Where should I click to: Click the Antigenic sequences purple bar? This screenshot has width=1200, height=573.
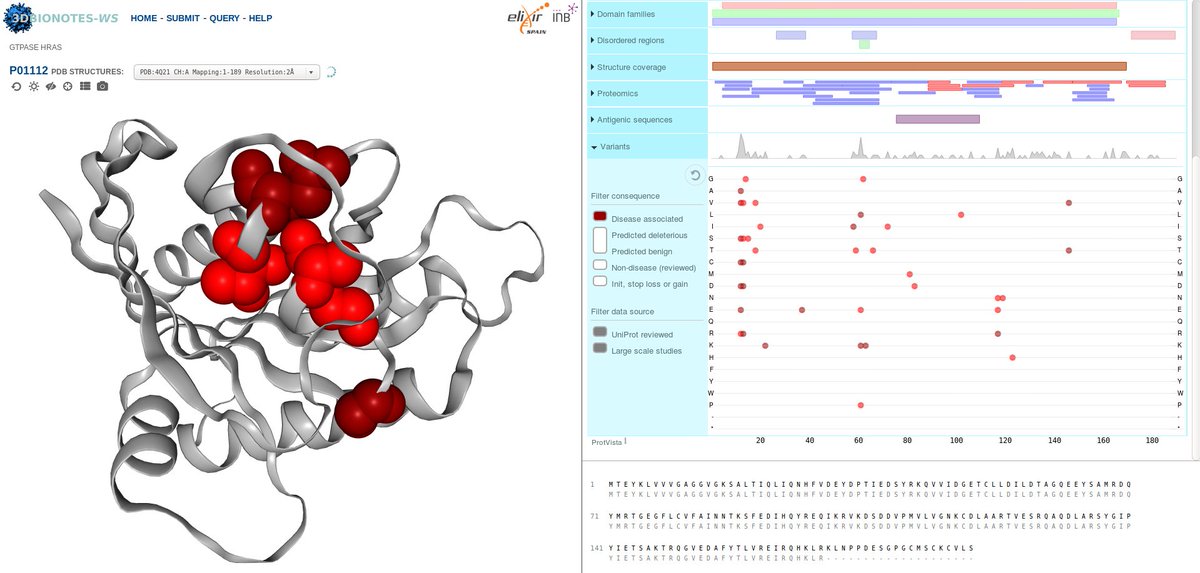click(937, 119)
